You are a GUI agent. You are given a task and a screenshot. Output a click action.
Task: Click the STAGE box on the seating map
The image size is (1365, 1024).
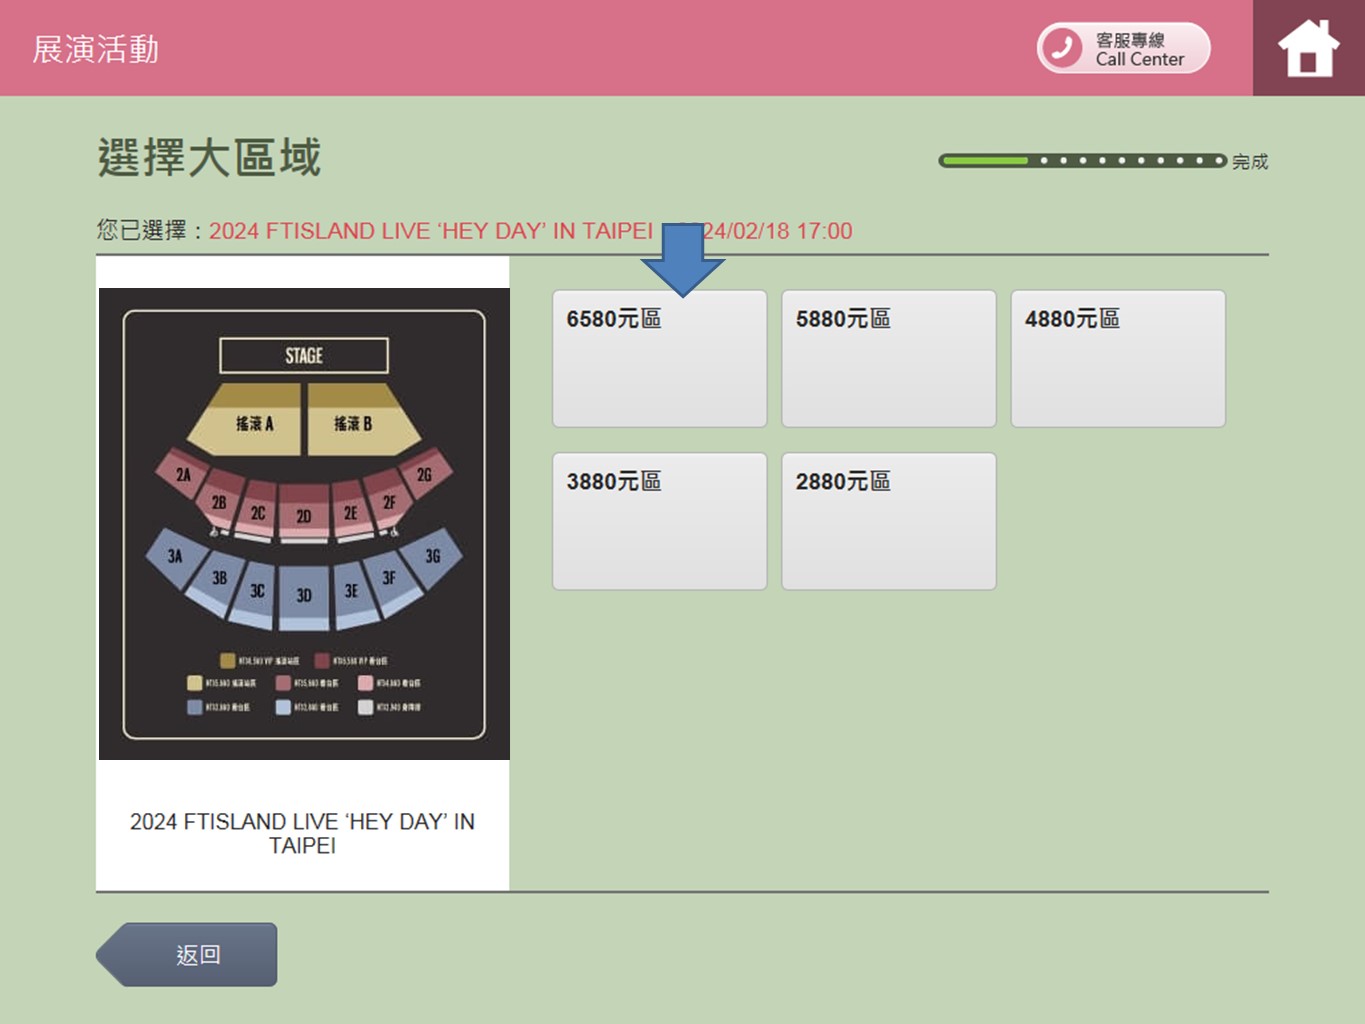(x=304, y=355)
